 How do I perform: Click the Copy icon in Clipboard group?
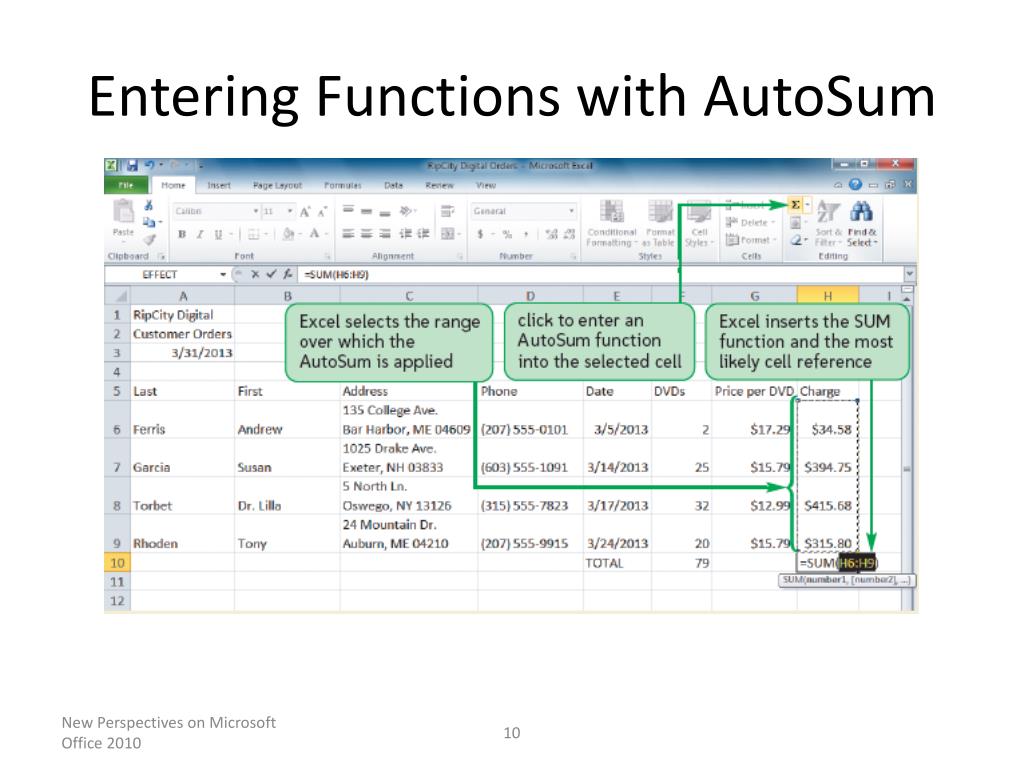coord(149,223)
